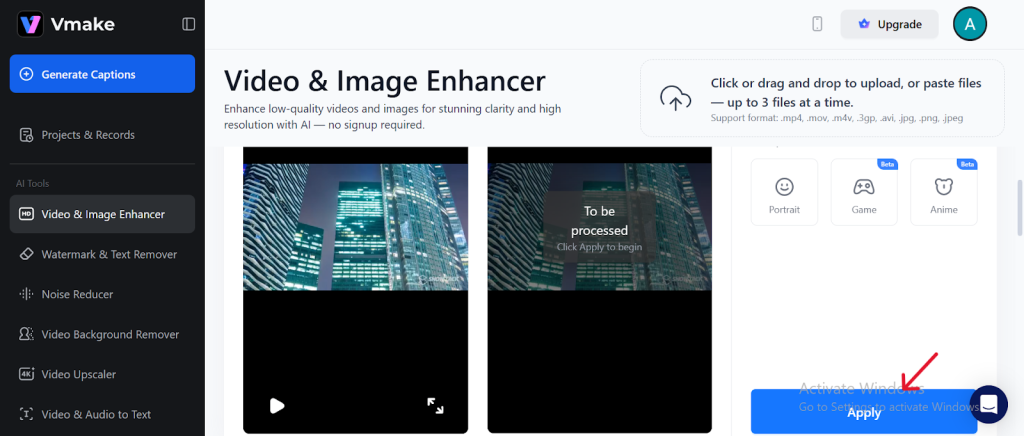Open Projects & Records
This screenshot has width=1024, height=436.
pos(88,135)
